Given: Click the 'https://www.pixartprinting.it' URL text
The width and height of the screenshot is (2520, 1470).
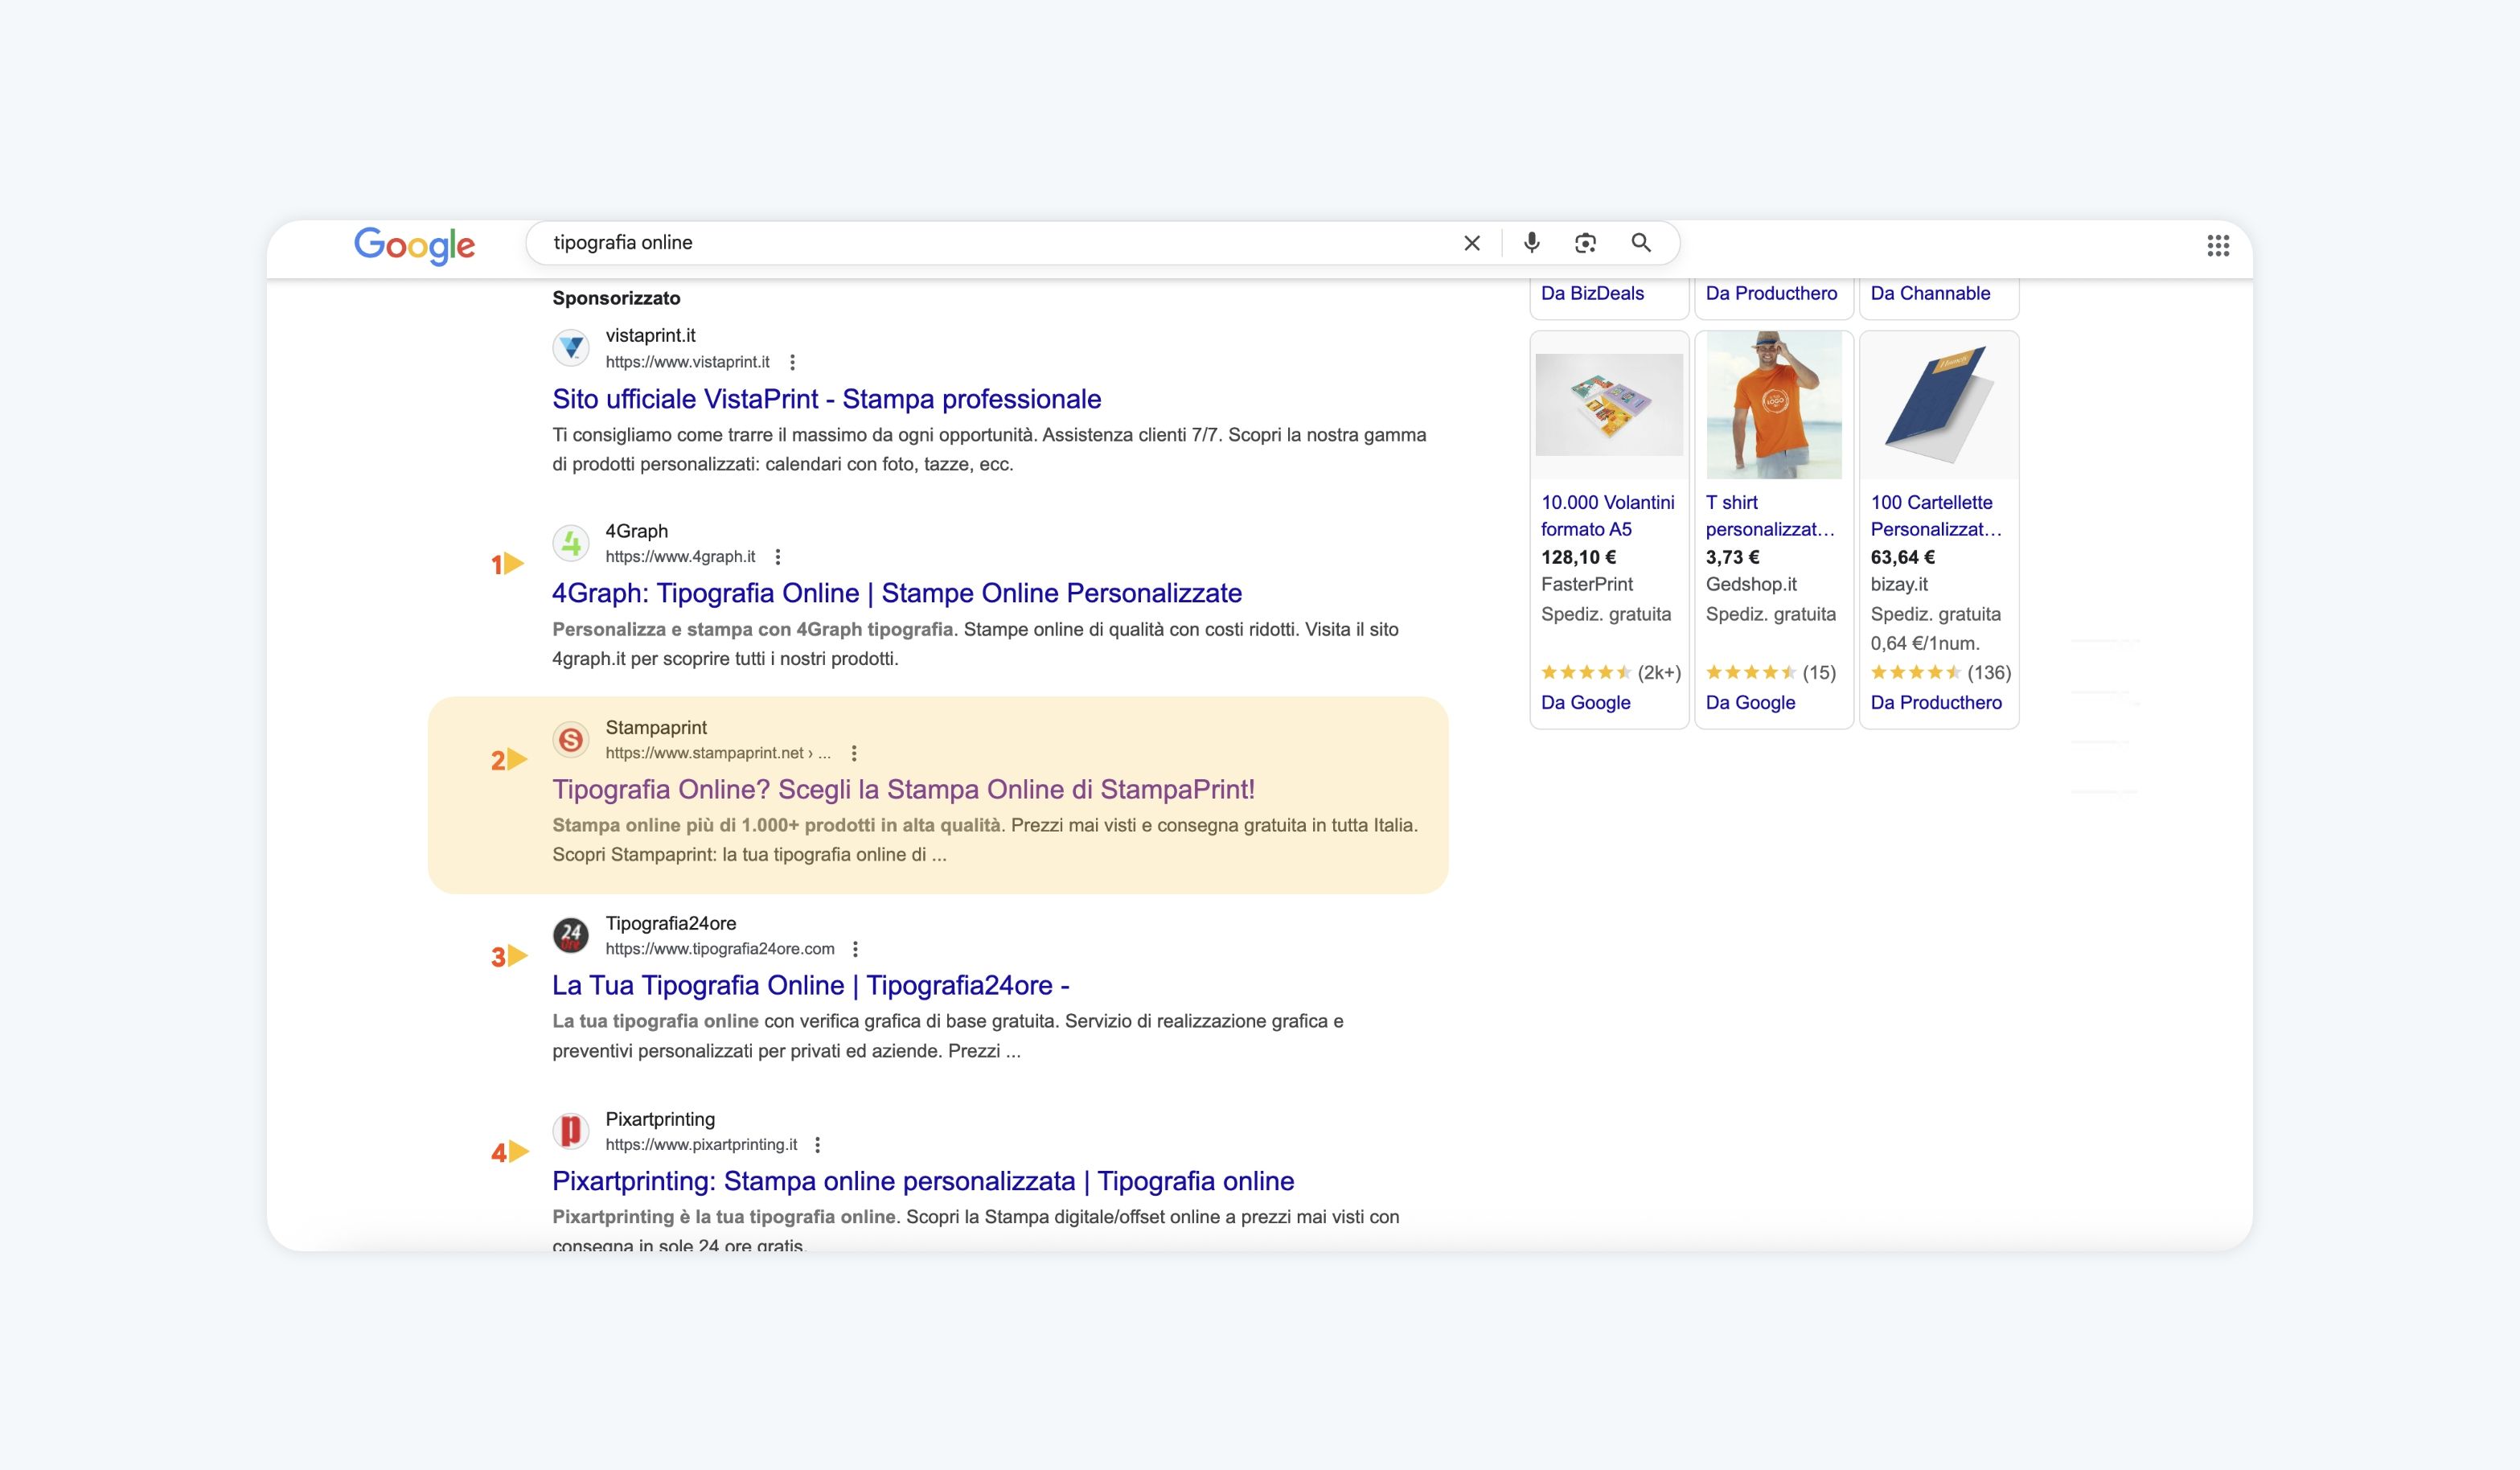Looking at the screenshot, I should point(701,1145).
